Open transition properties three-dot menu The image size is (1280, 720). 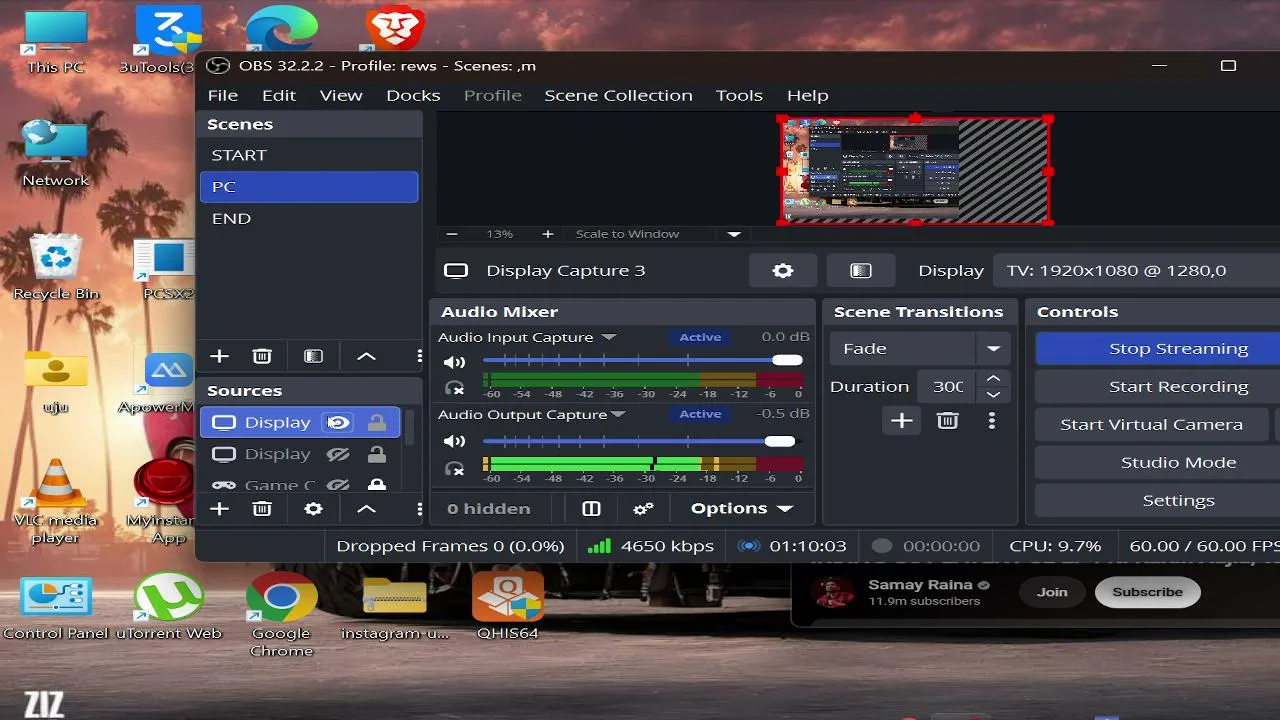991,421
